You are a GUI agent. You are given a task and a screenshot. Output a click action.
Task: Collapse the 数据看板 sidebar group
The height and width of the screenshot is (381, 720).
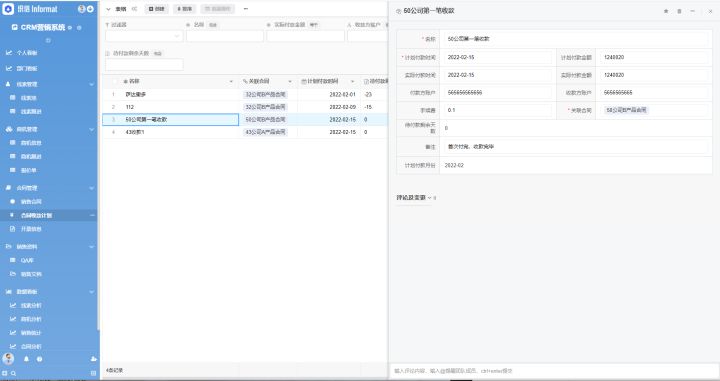point(91,292)
